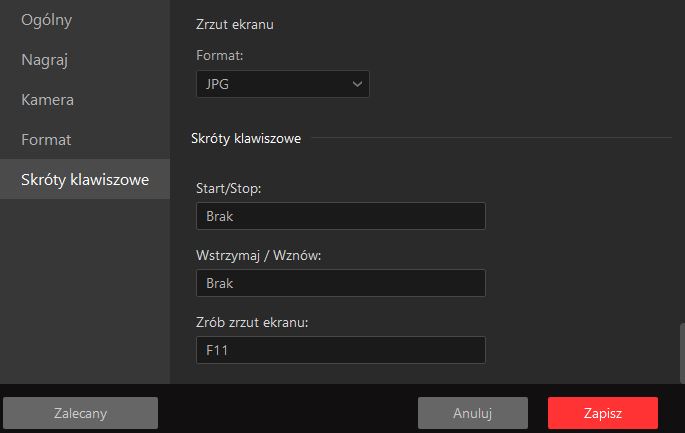Click the chevron arrow of the Format combo box
This screenshot has width=685, height=433.
(357, 84)
